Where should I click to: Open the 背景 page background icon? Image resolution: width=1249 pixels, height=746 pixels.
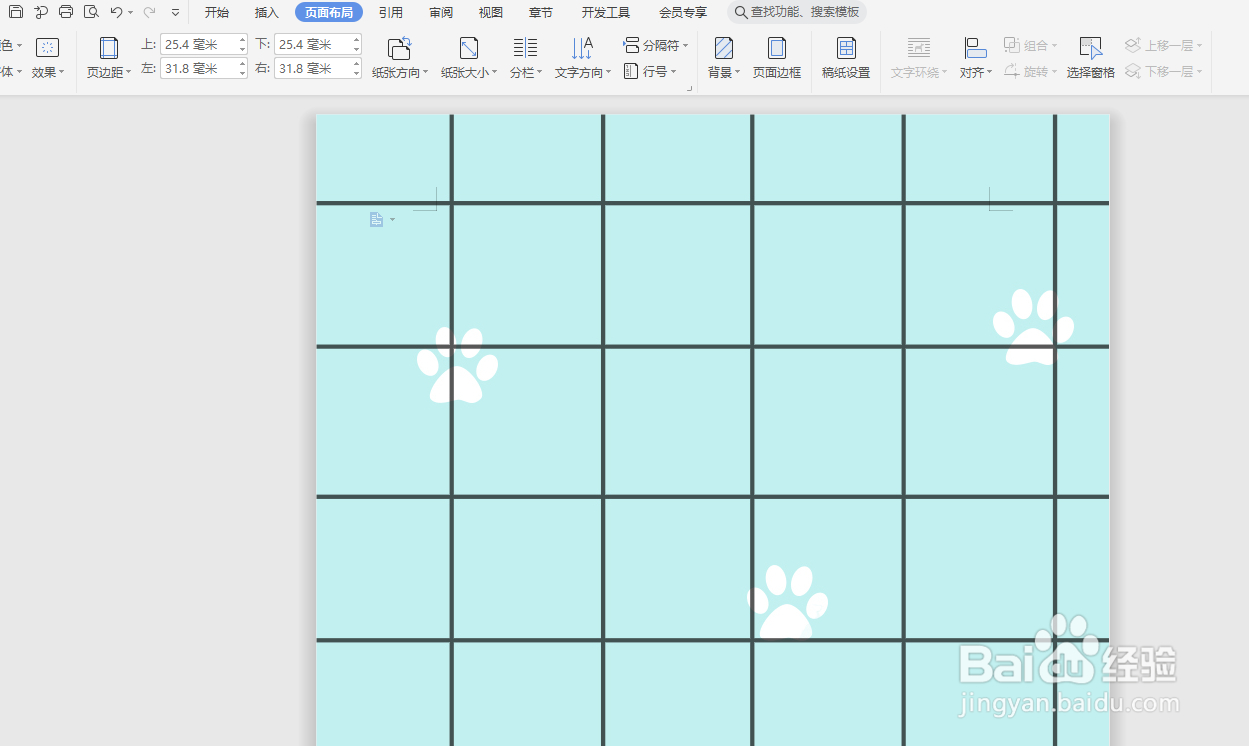click(724, 48)
